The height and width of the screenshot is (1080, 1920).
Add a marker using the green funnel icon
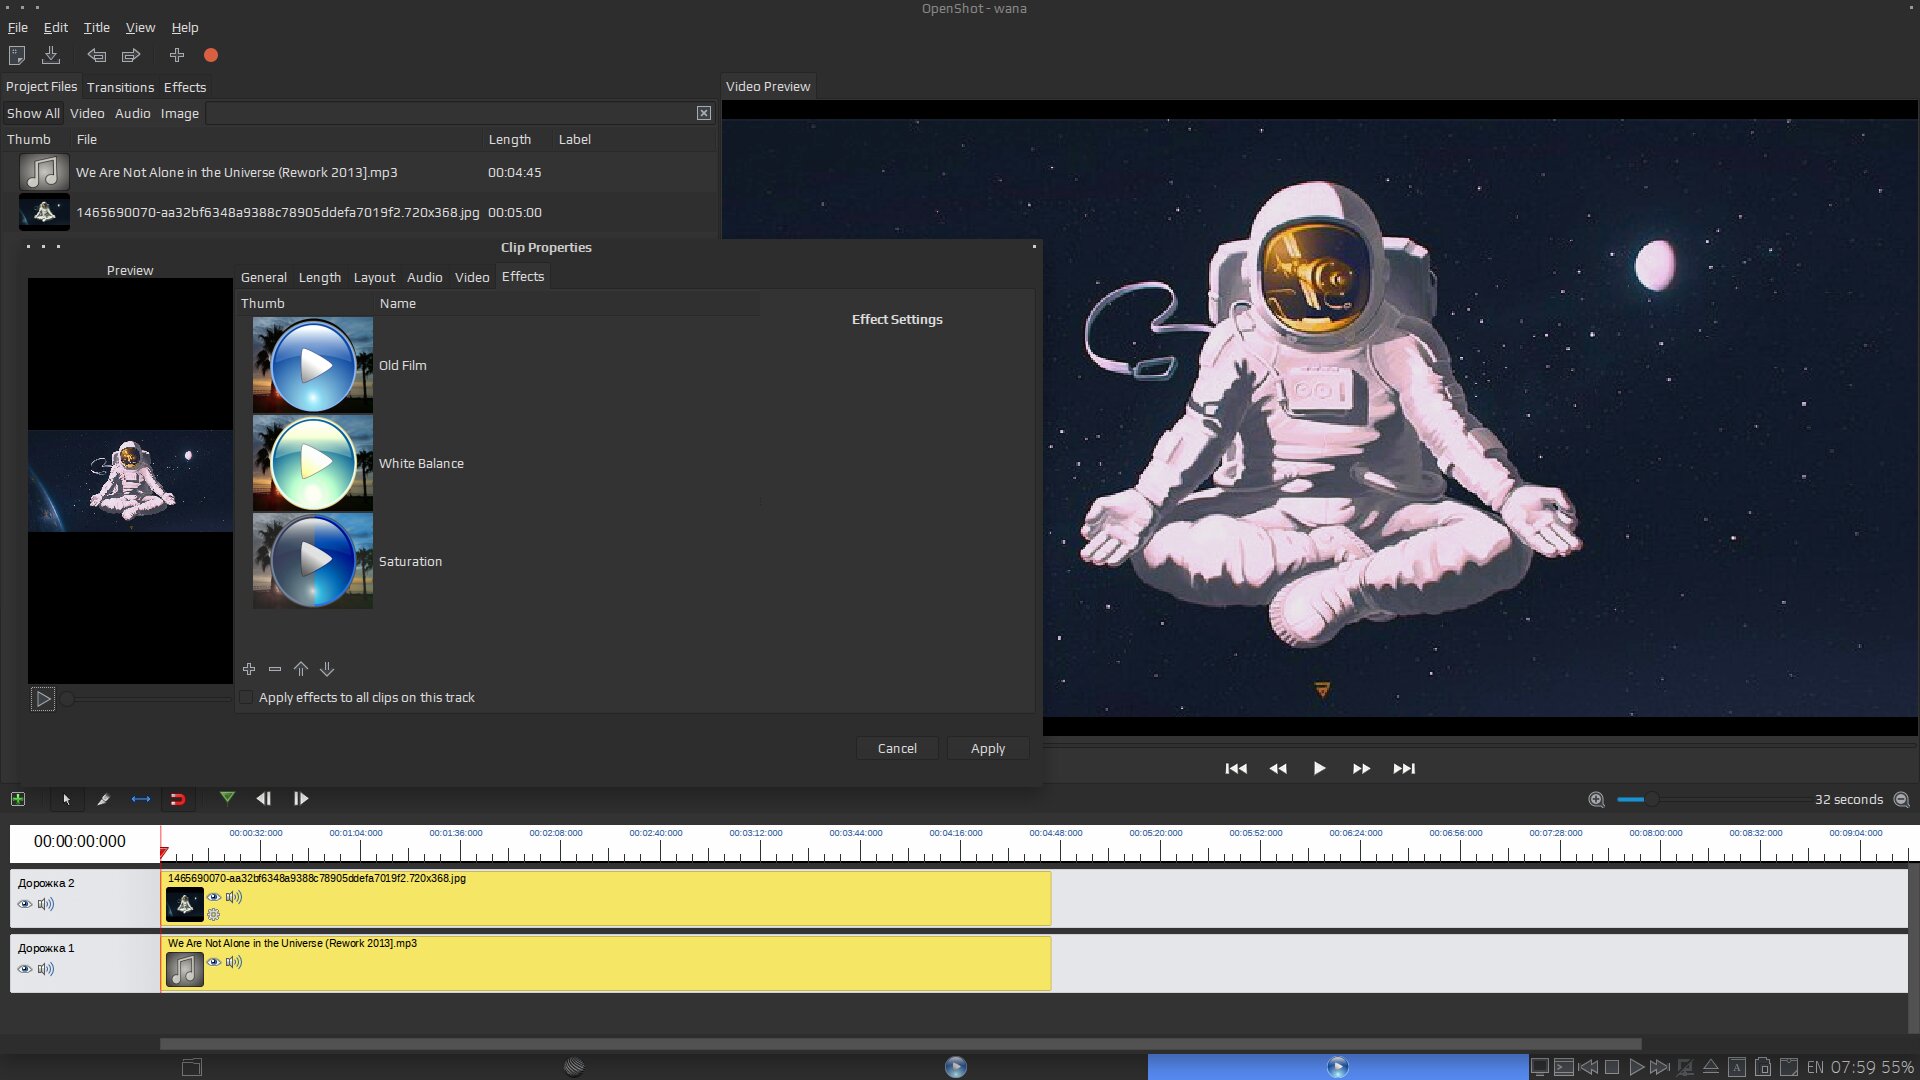click(x=227, y=798)
